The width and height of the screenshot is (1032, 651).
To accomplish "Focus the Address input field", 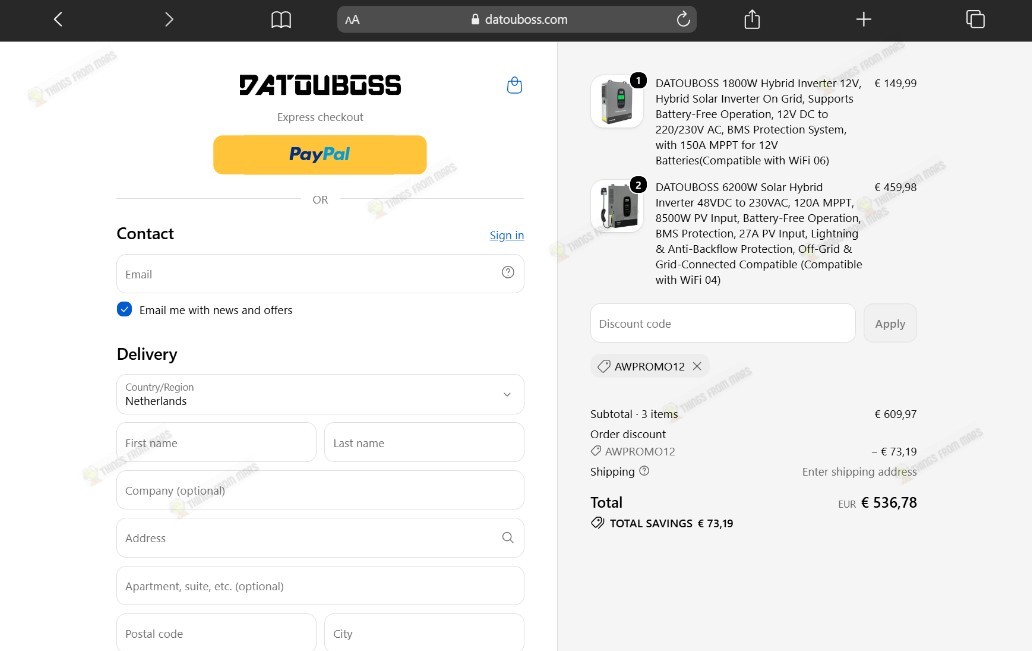I will (x=320, y=538).
